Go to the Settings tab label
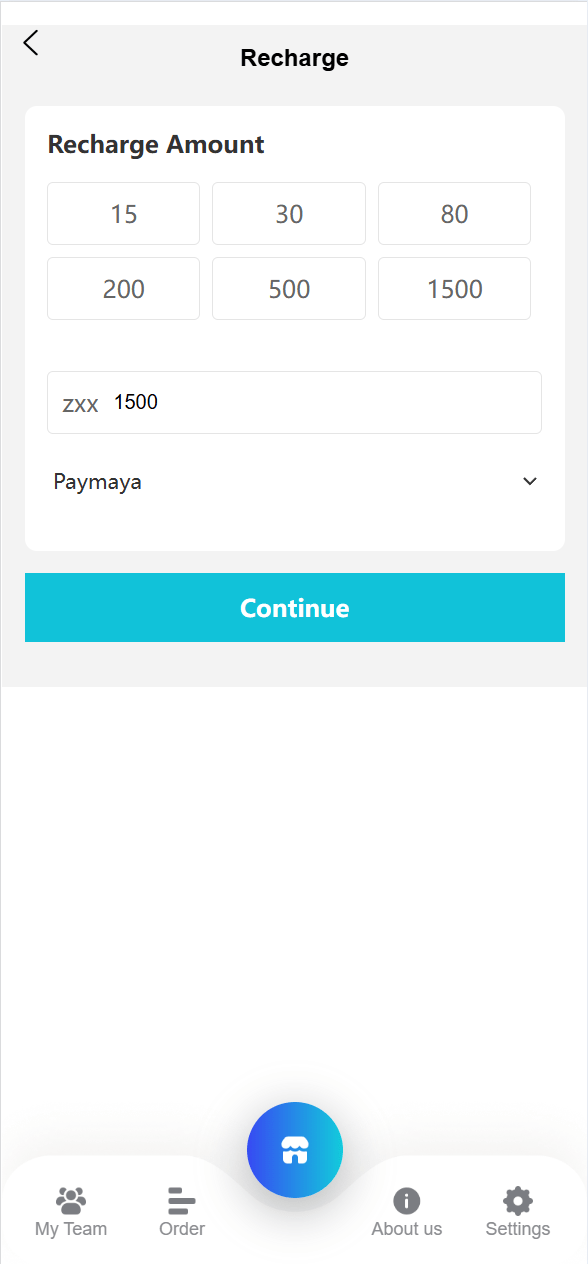 (x=518, y=1229)
